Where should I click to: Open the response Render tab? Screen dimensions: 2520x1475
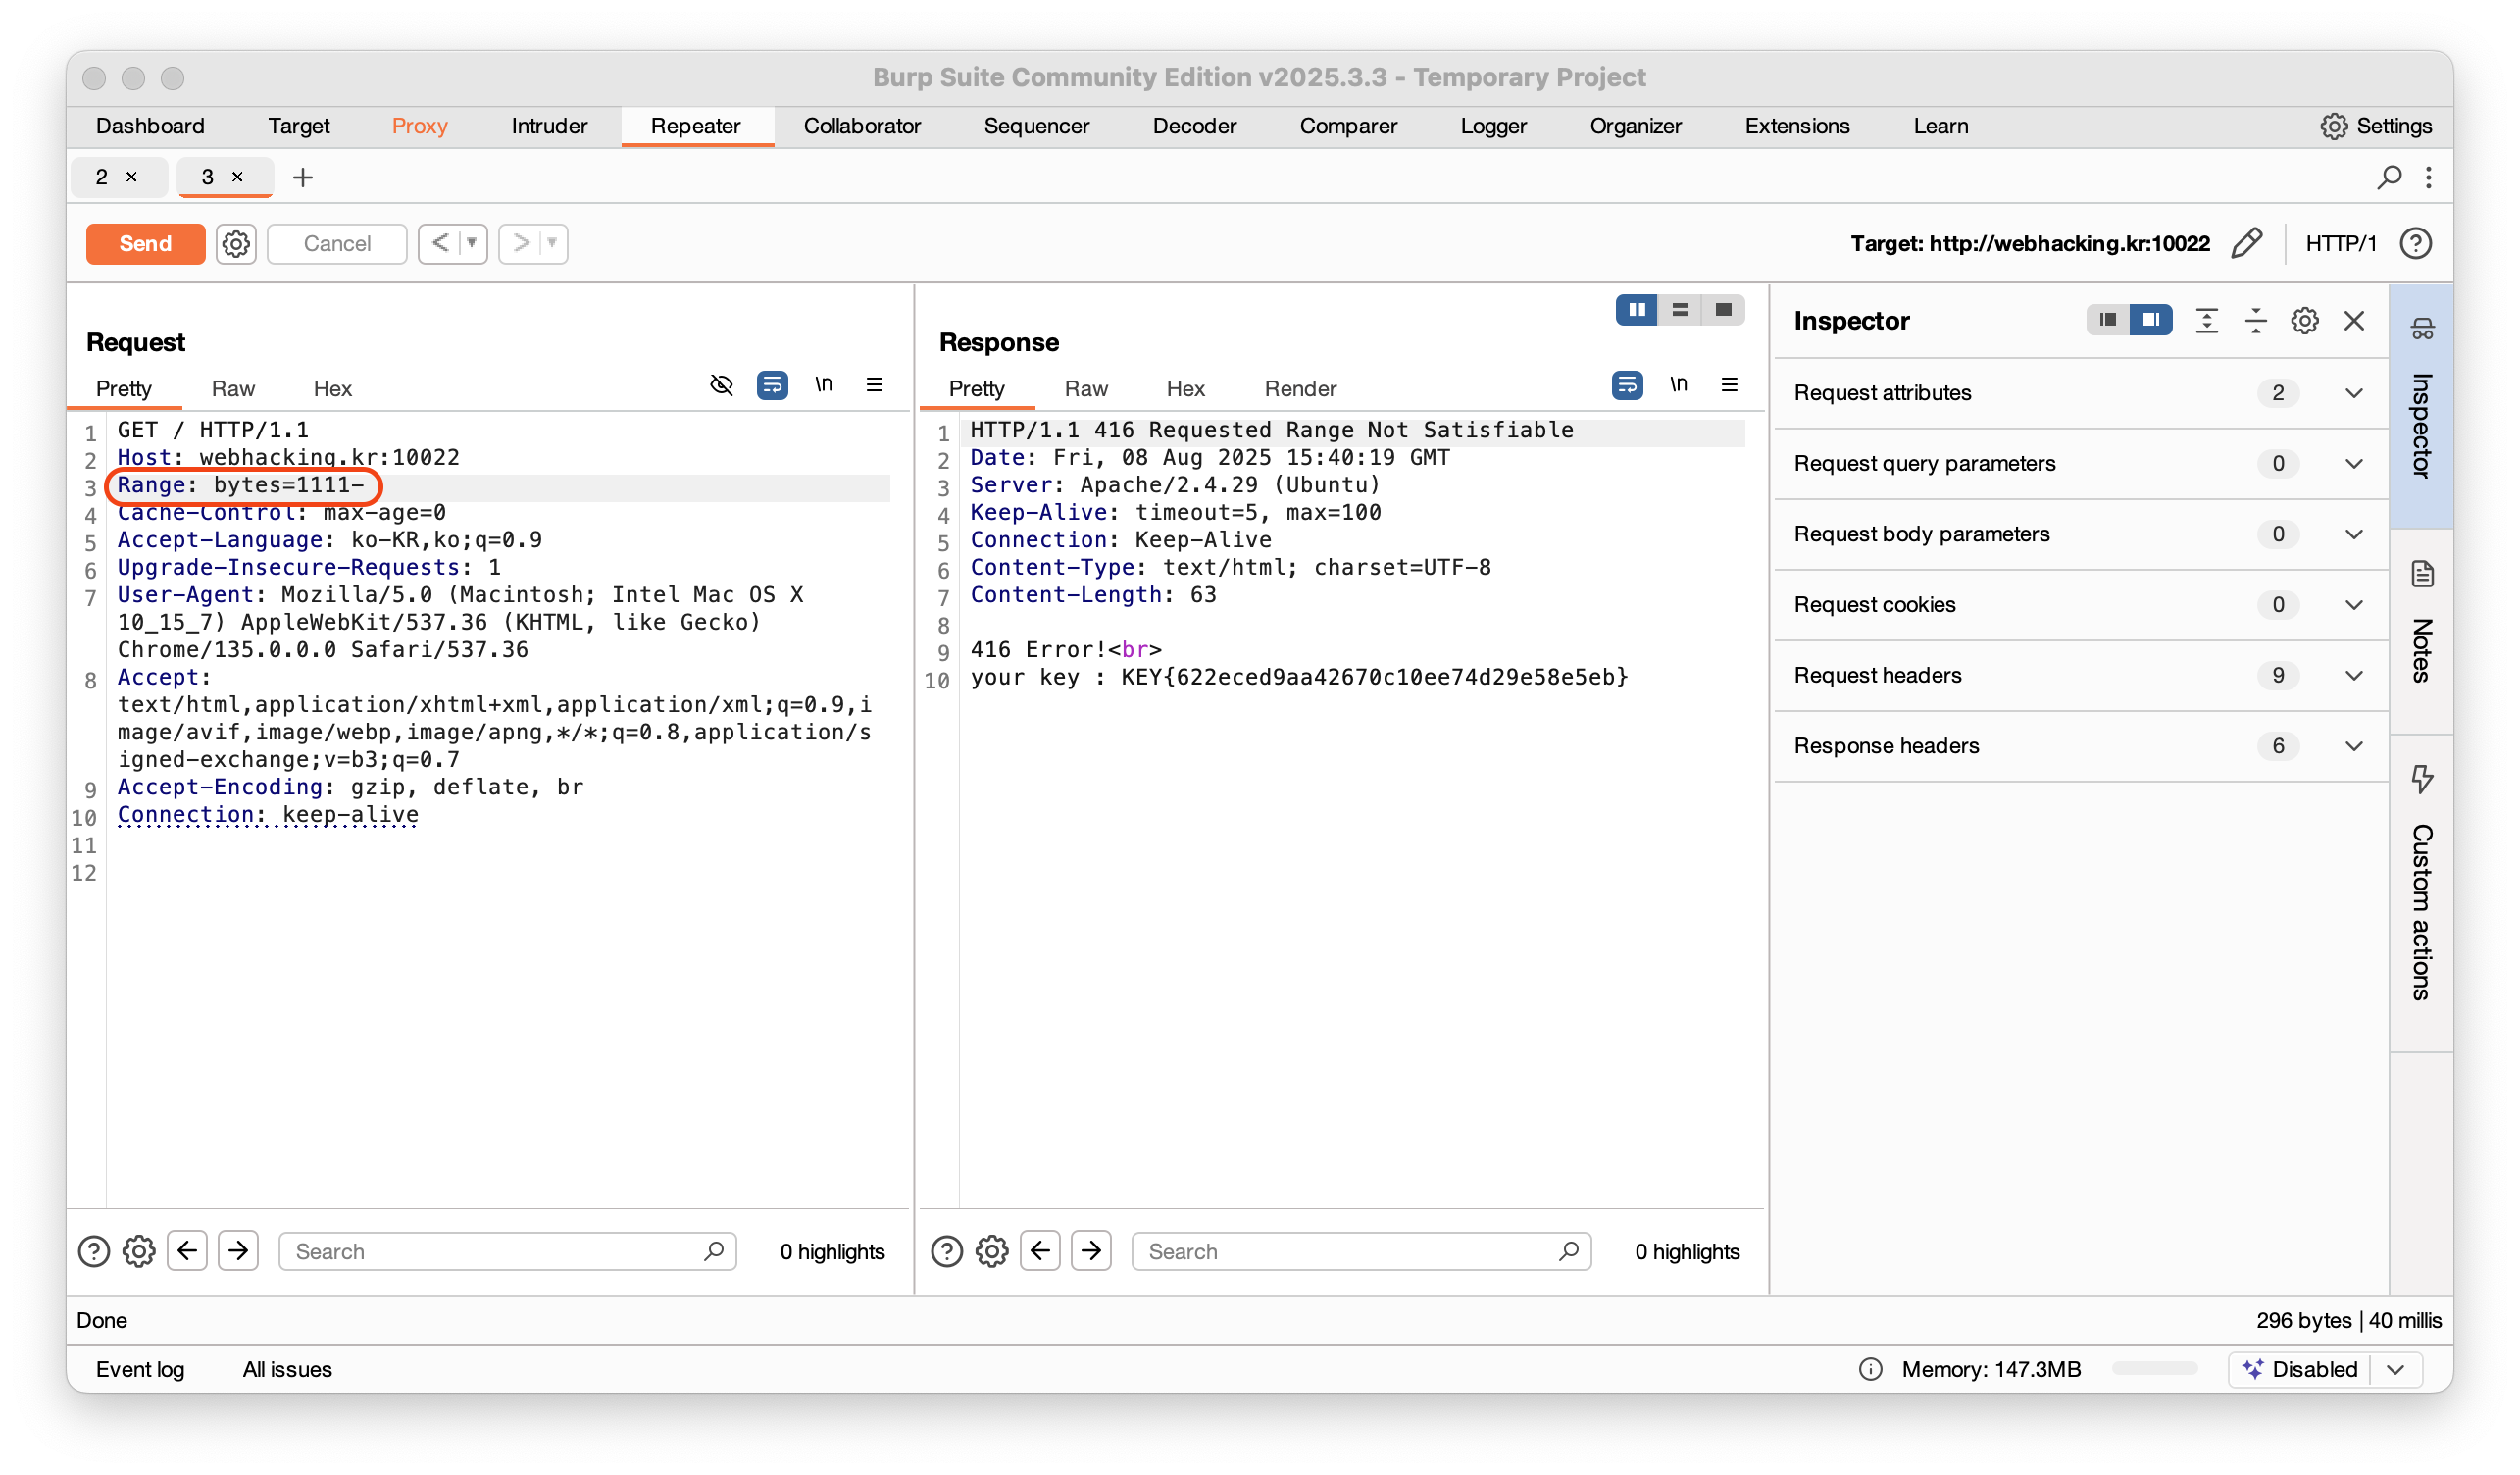click(1299, 388)
